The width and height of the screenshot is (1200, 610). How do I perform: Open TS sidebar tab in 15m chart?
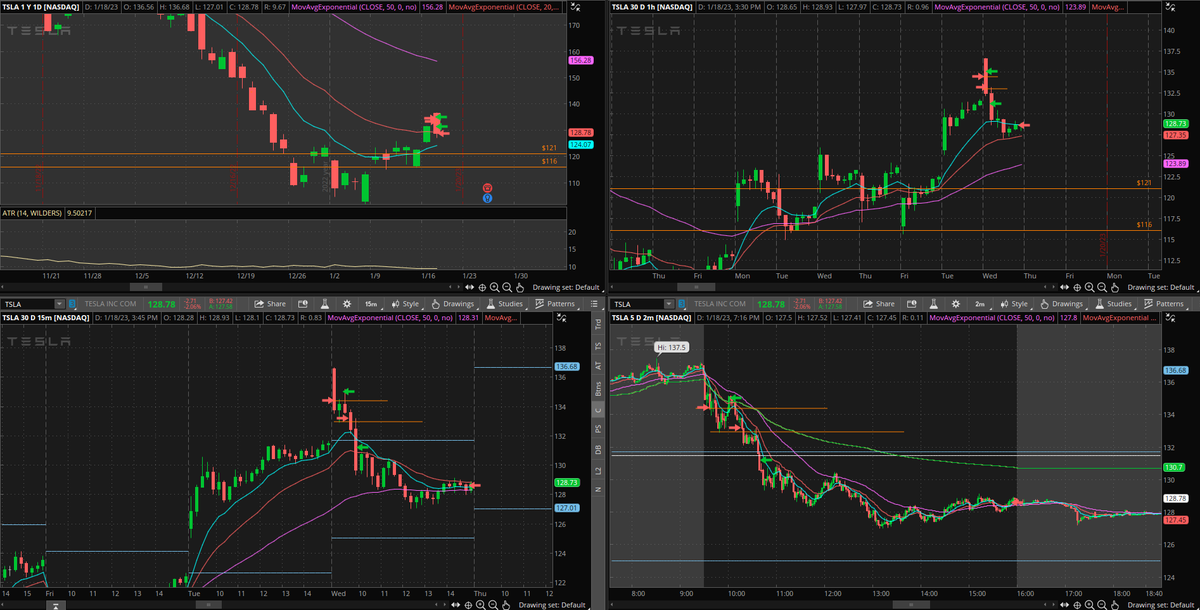[599, 345]
